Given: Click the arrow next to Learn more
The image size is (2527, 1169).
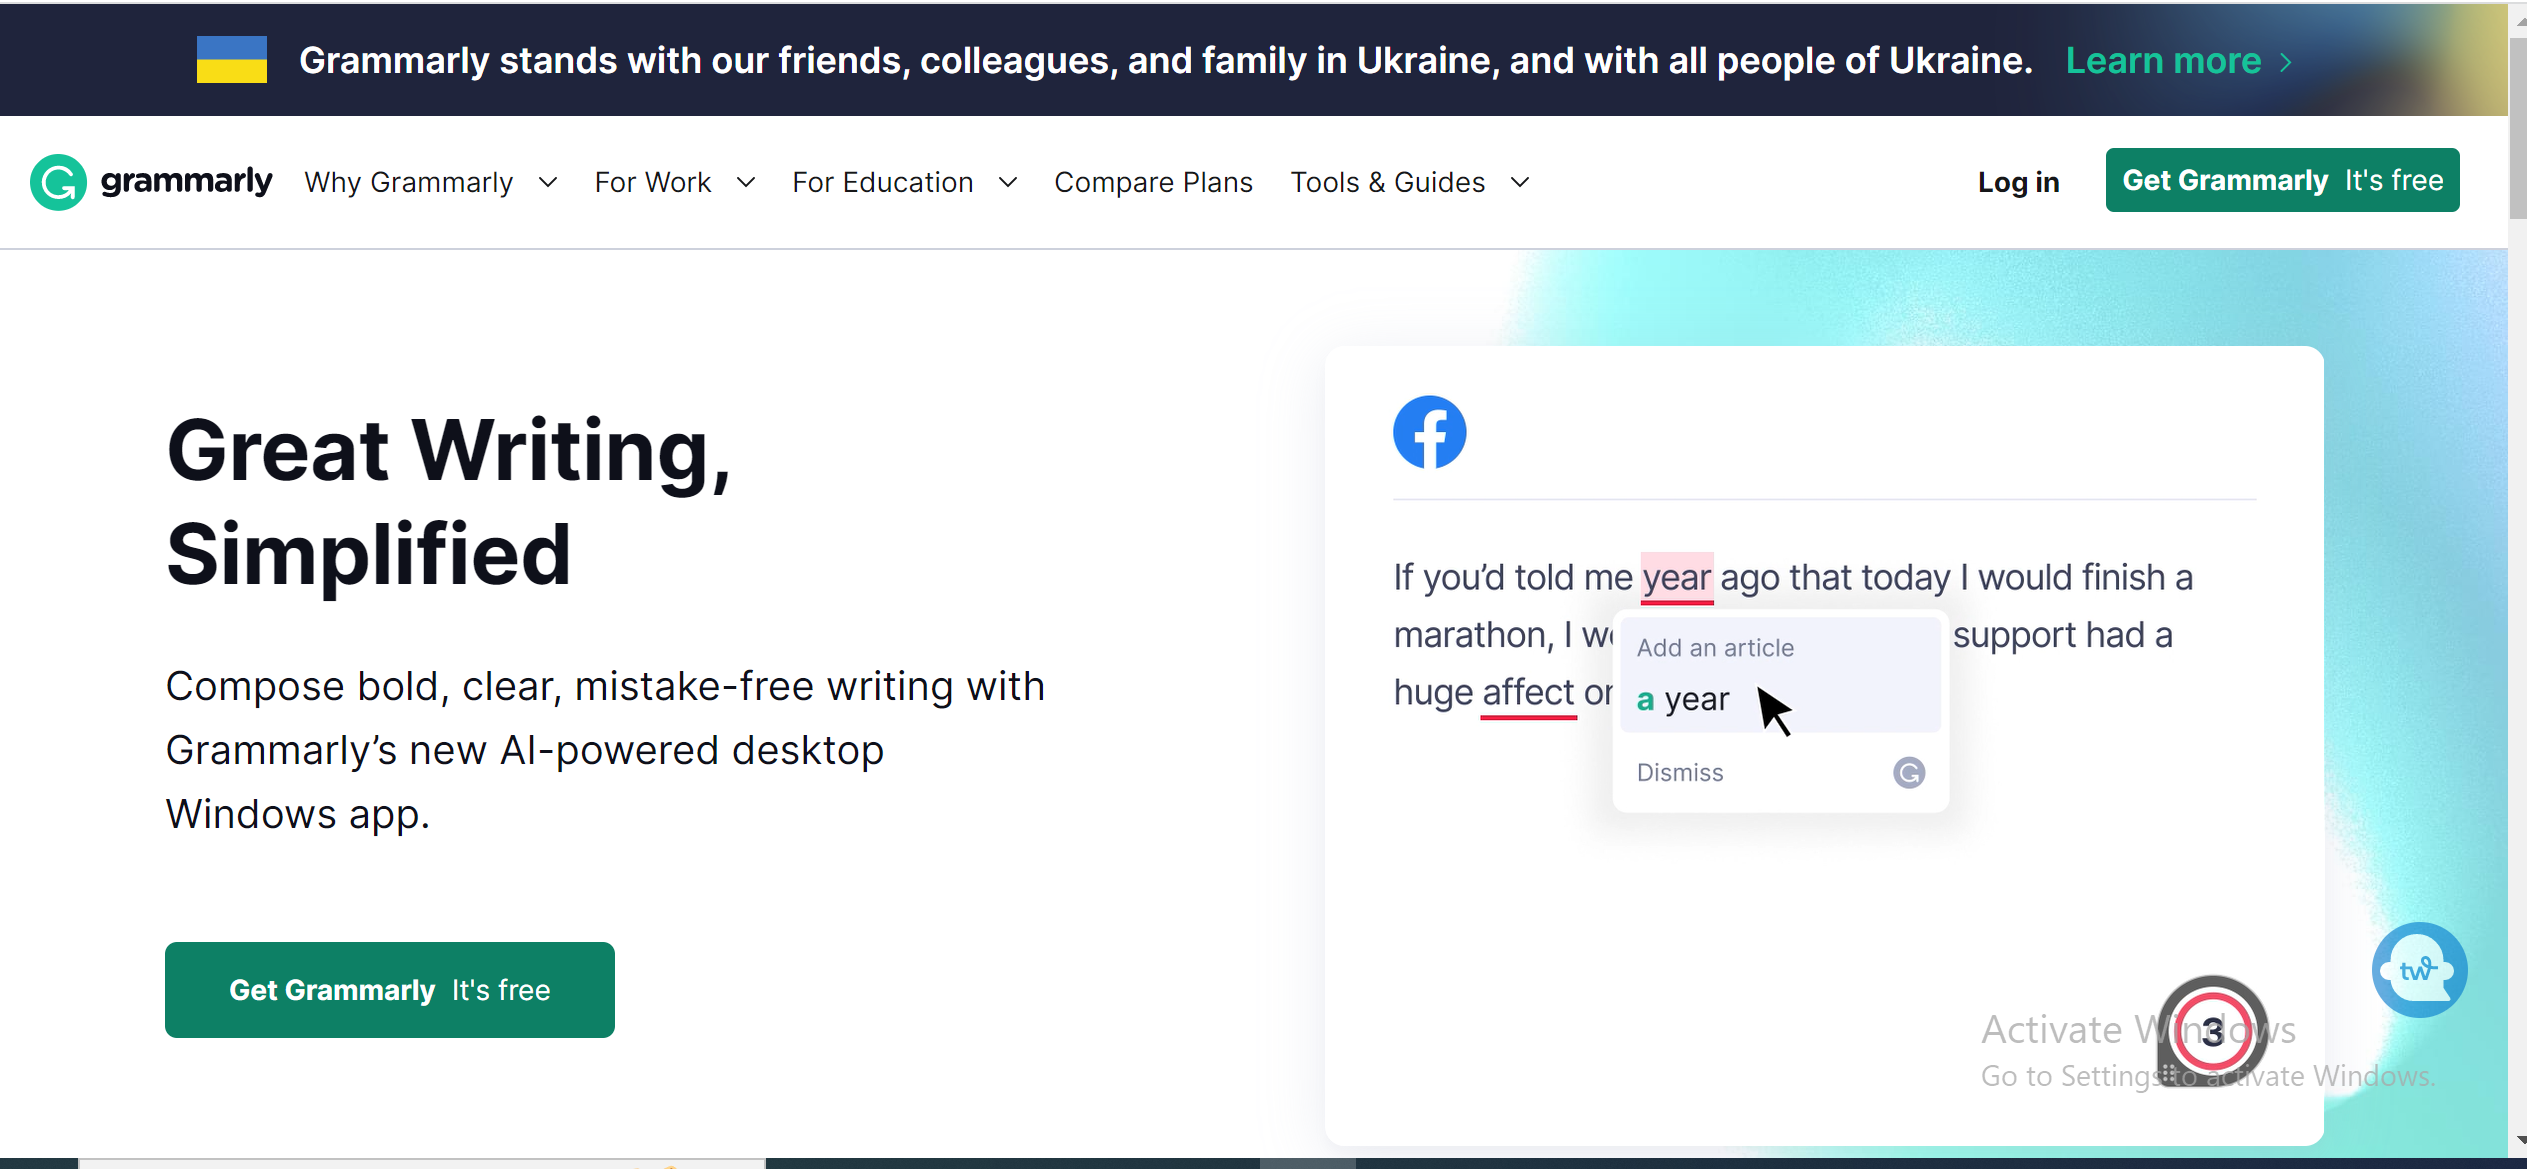Looking at the screenshot, I should click(x=2287, y=62).
